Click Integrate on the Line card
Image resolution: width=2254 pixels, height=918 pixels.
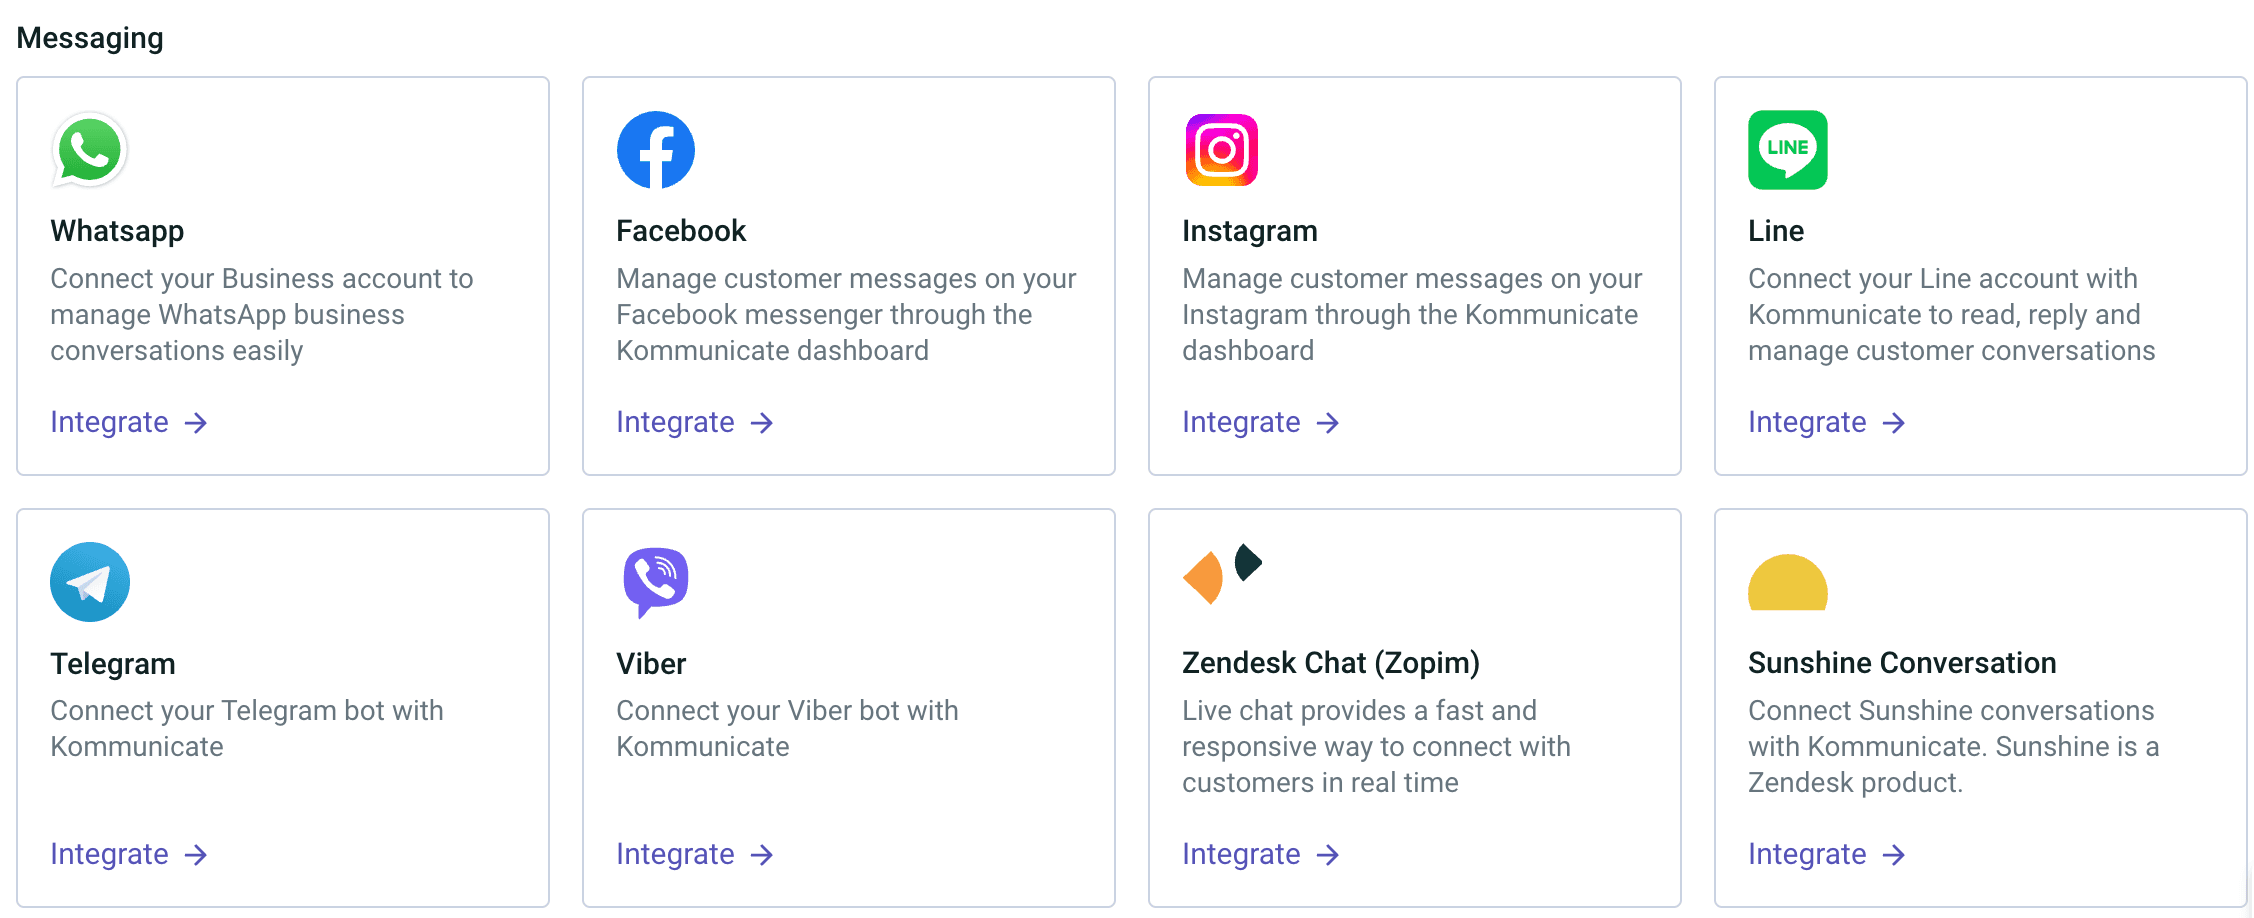pyautogui.click(x=1808, y=422)
